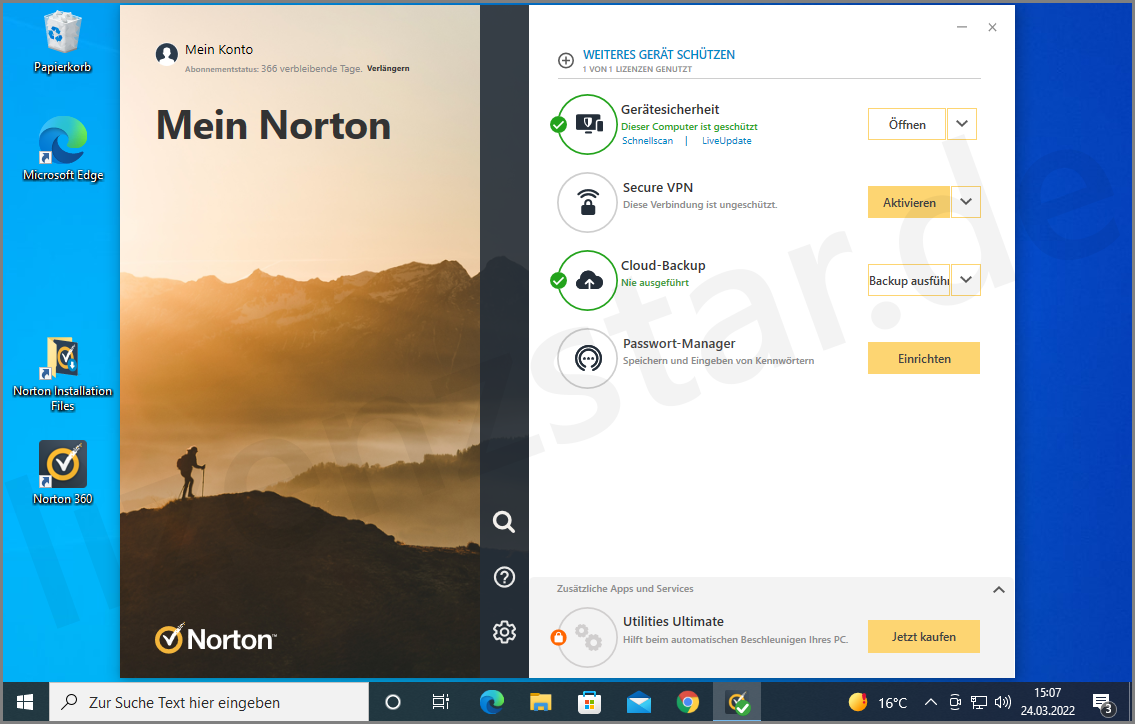Expand the Secure VPN options dropdown
1136x725 pixels.
[x=965, y=202]
